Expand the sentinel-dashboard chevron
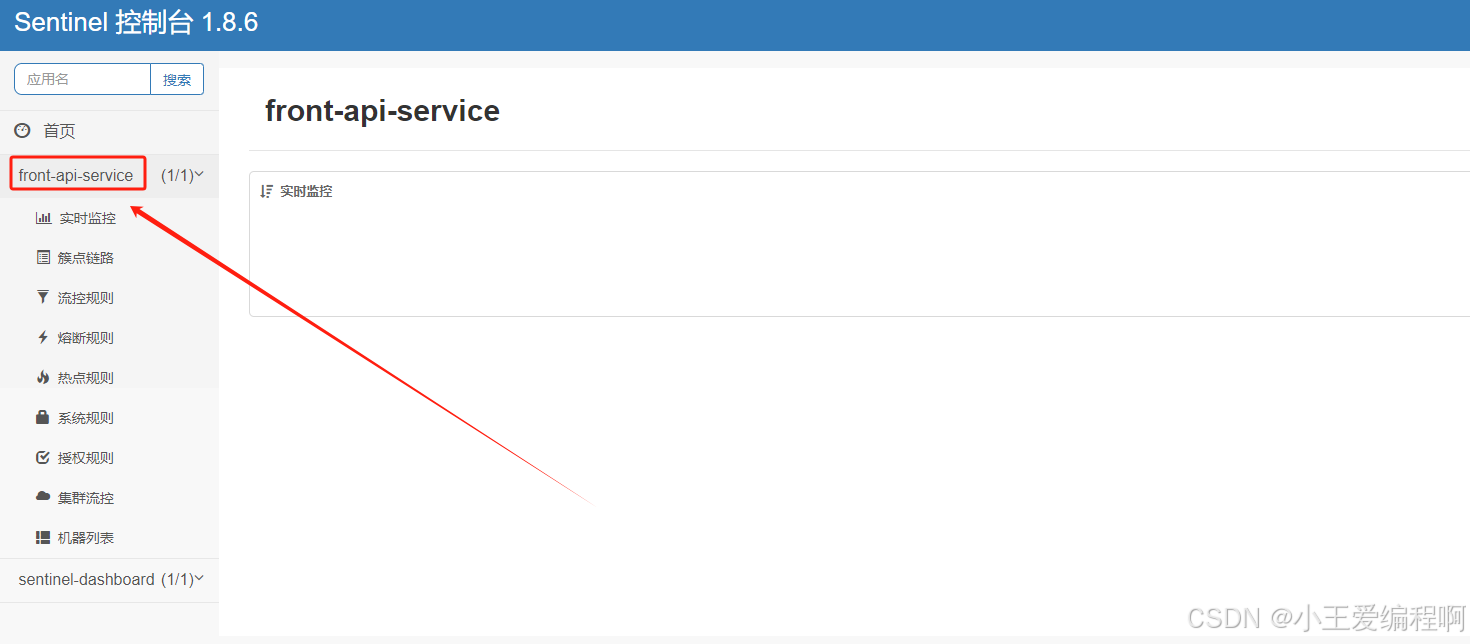 tap(199, 579)
